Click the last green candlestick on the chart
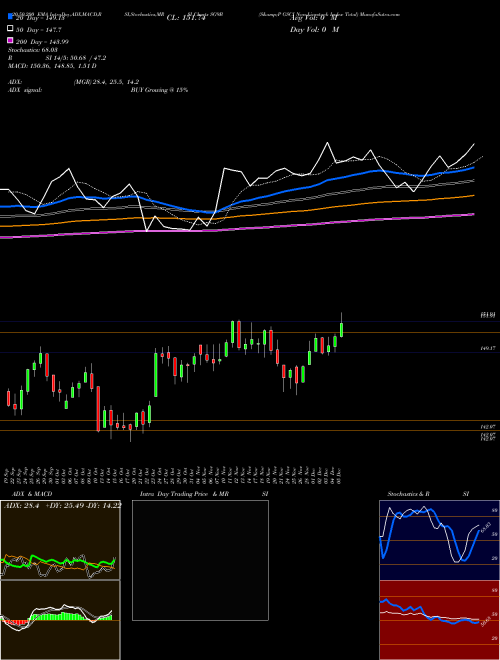500x660 pixels. (341, 330)
